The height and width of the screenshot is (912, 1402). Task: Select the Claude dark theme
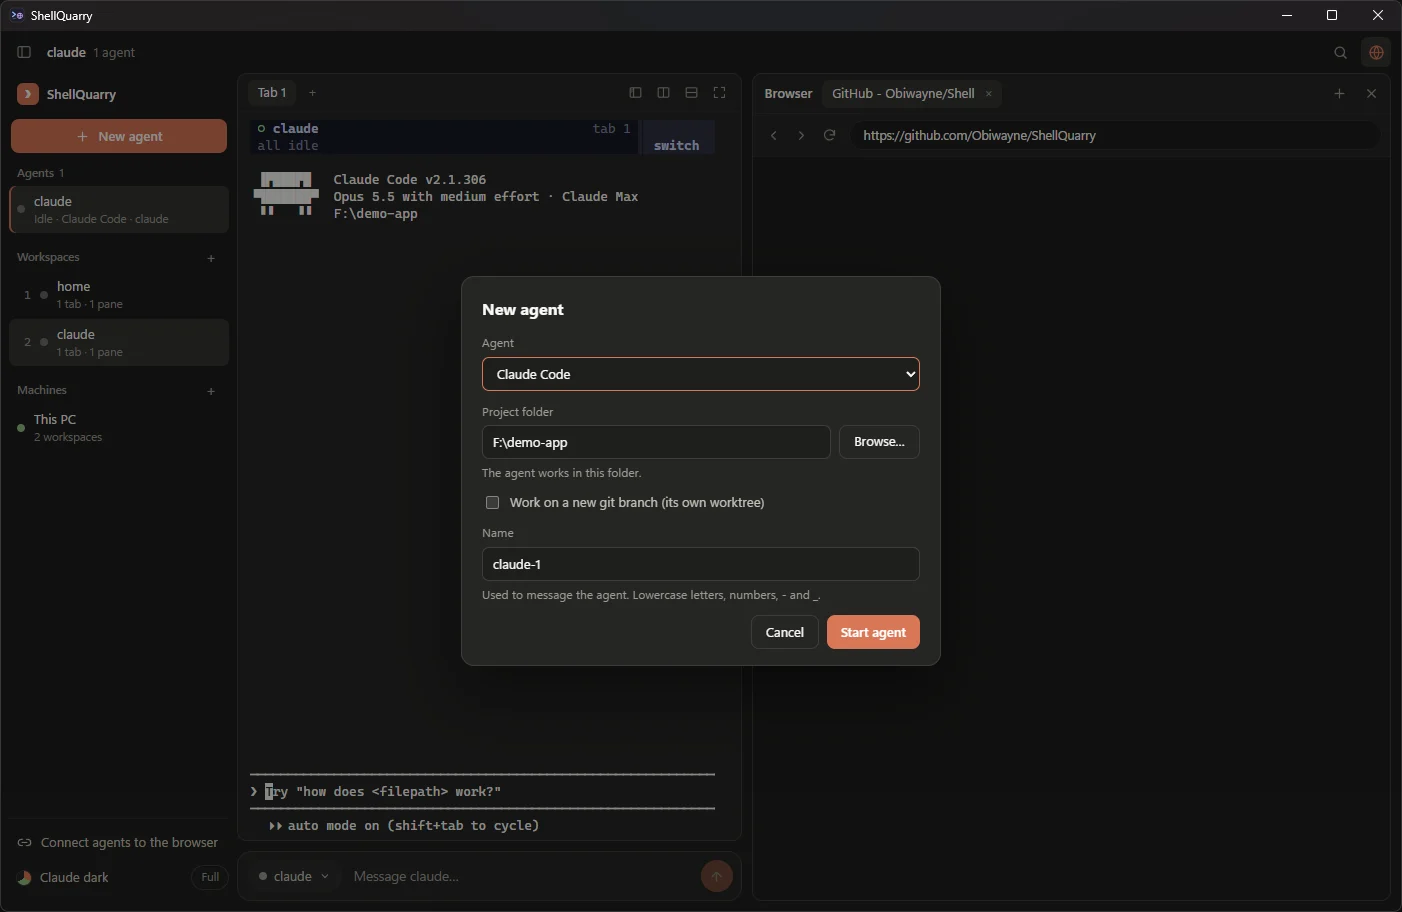click(x=74, y=877)
